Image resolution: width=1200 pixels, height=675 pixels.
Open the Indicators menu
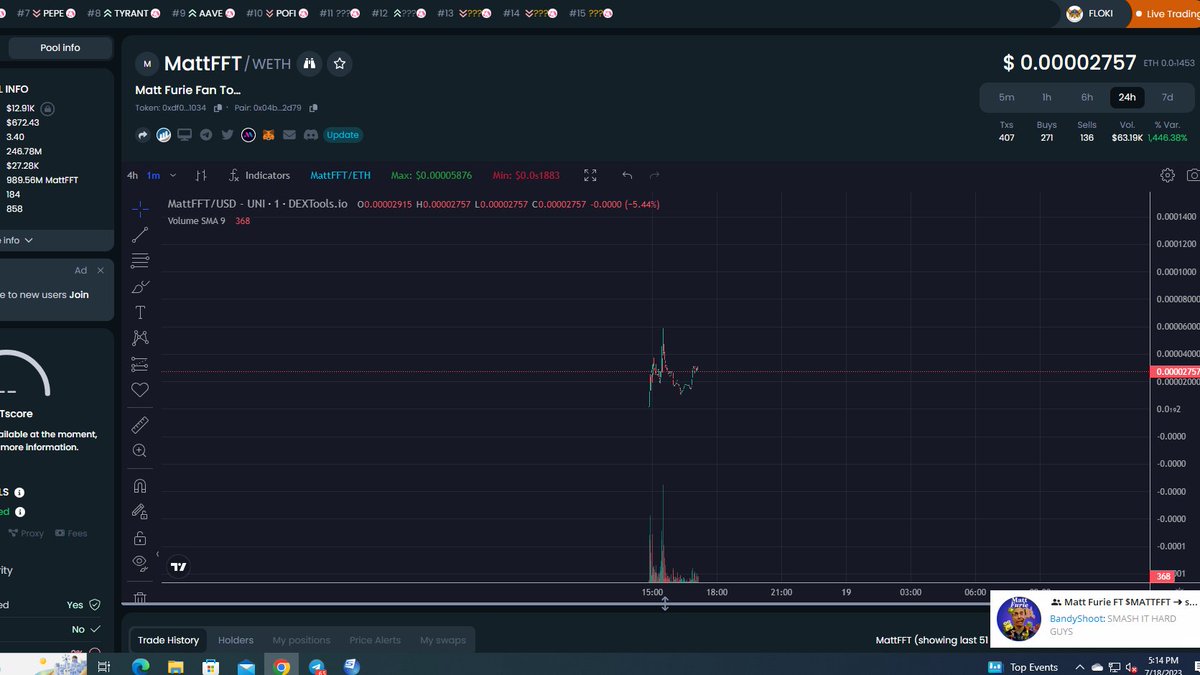pyautogui.click(x=259, y=175)
